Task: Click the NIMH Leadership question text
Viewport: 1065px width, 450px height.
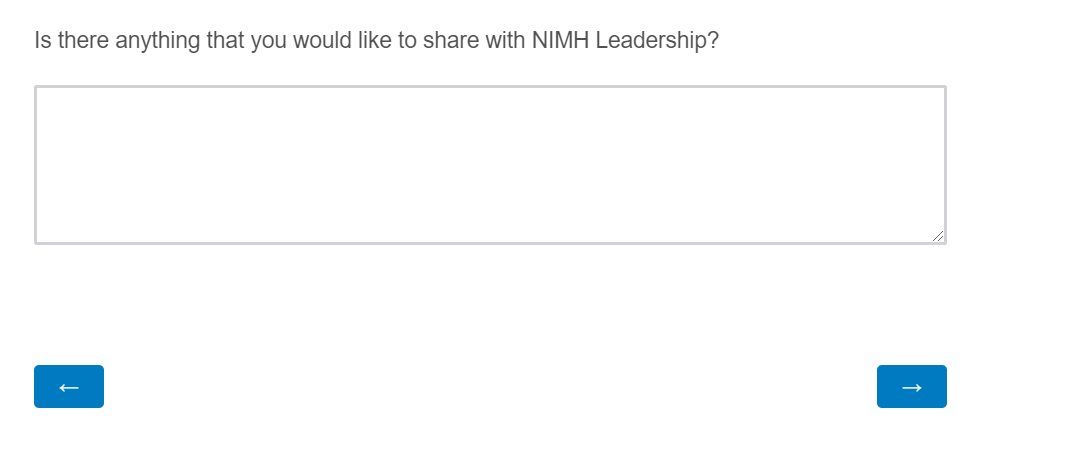Action: point(376,41)
